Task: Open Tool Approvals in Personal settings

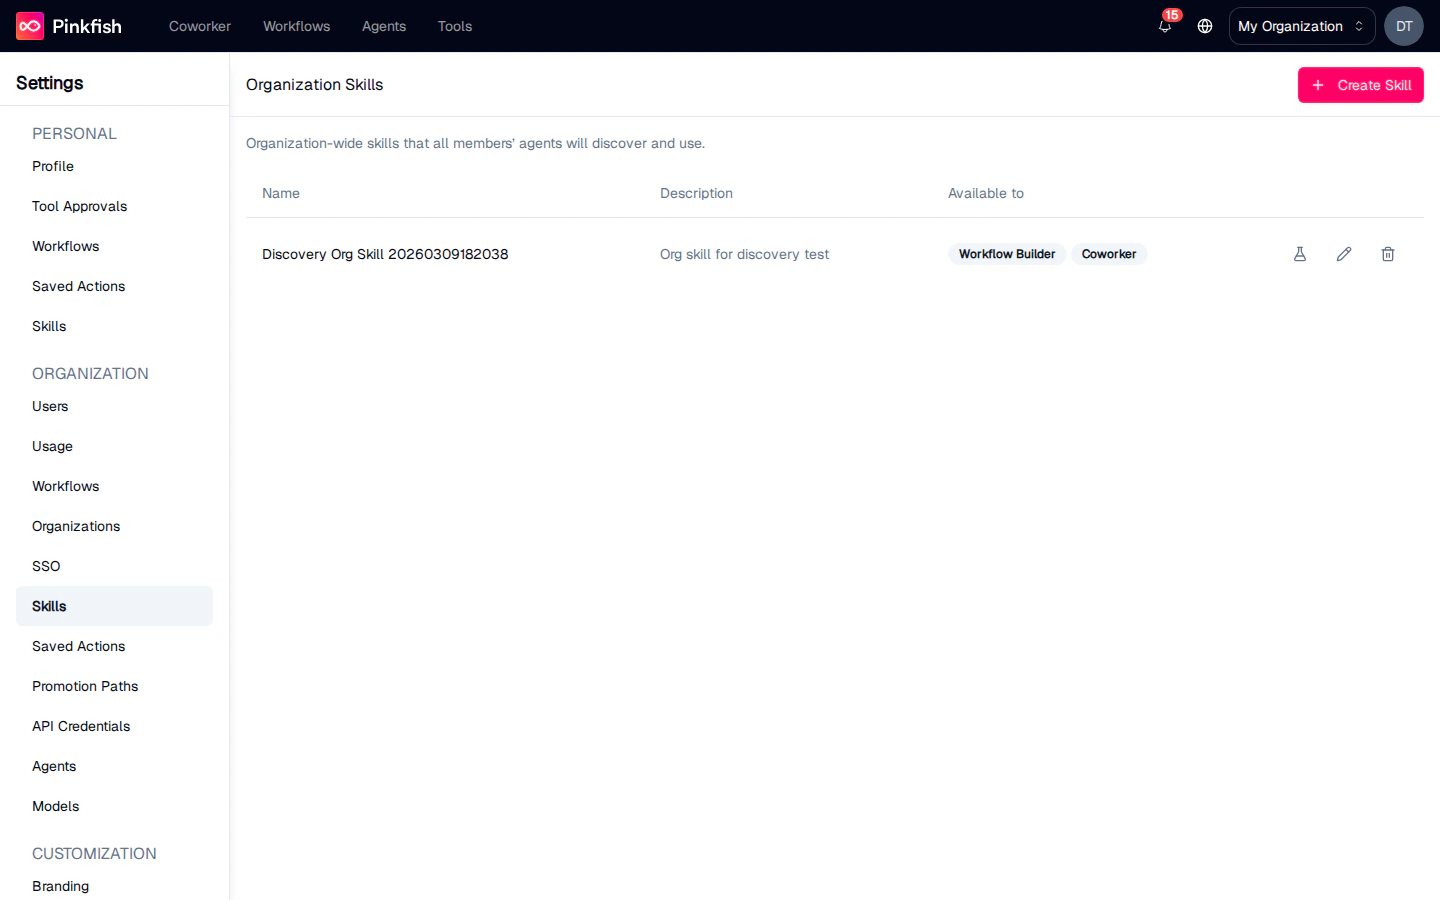Action: (79, 206)
